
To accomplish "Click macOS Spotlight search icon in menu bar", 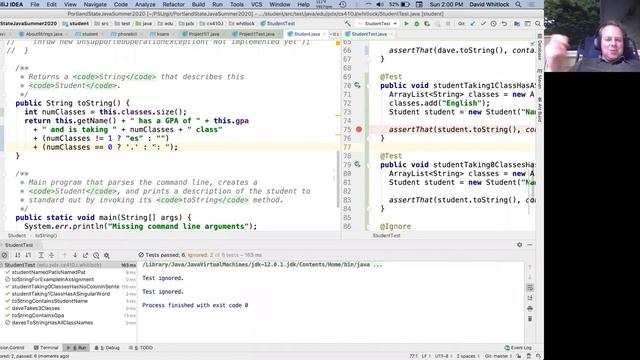I will coord(518,4).
